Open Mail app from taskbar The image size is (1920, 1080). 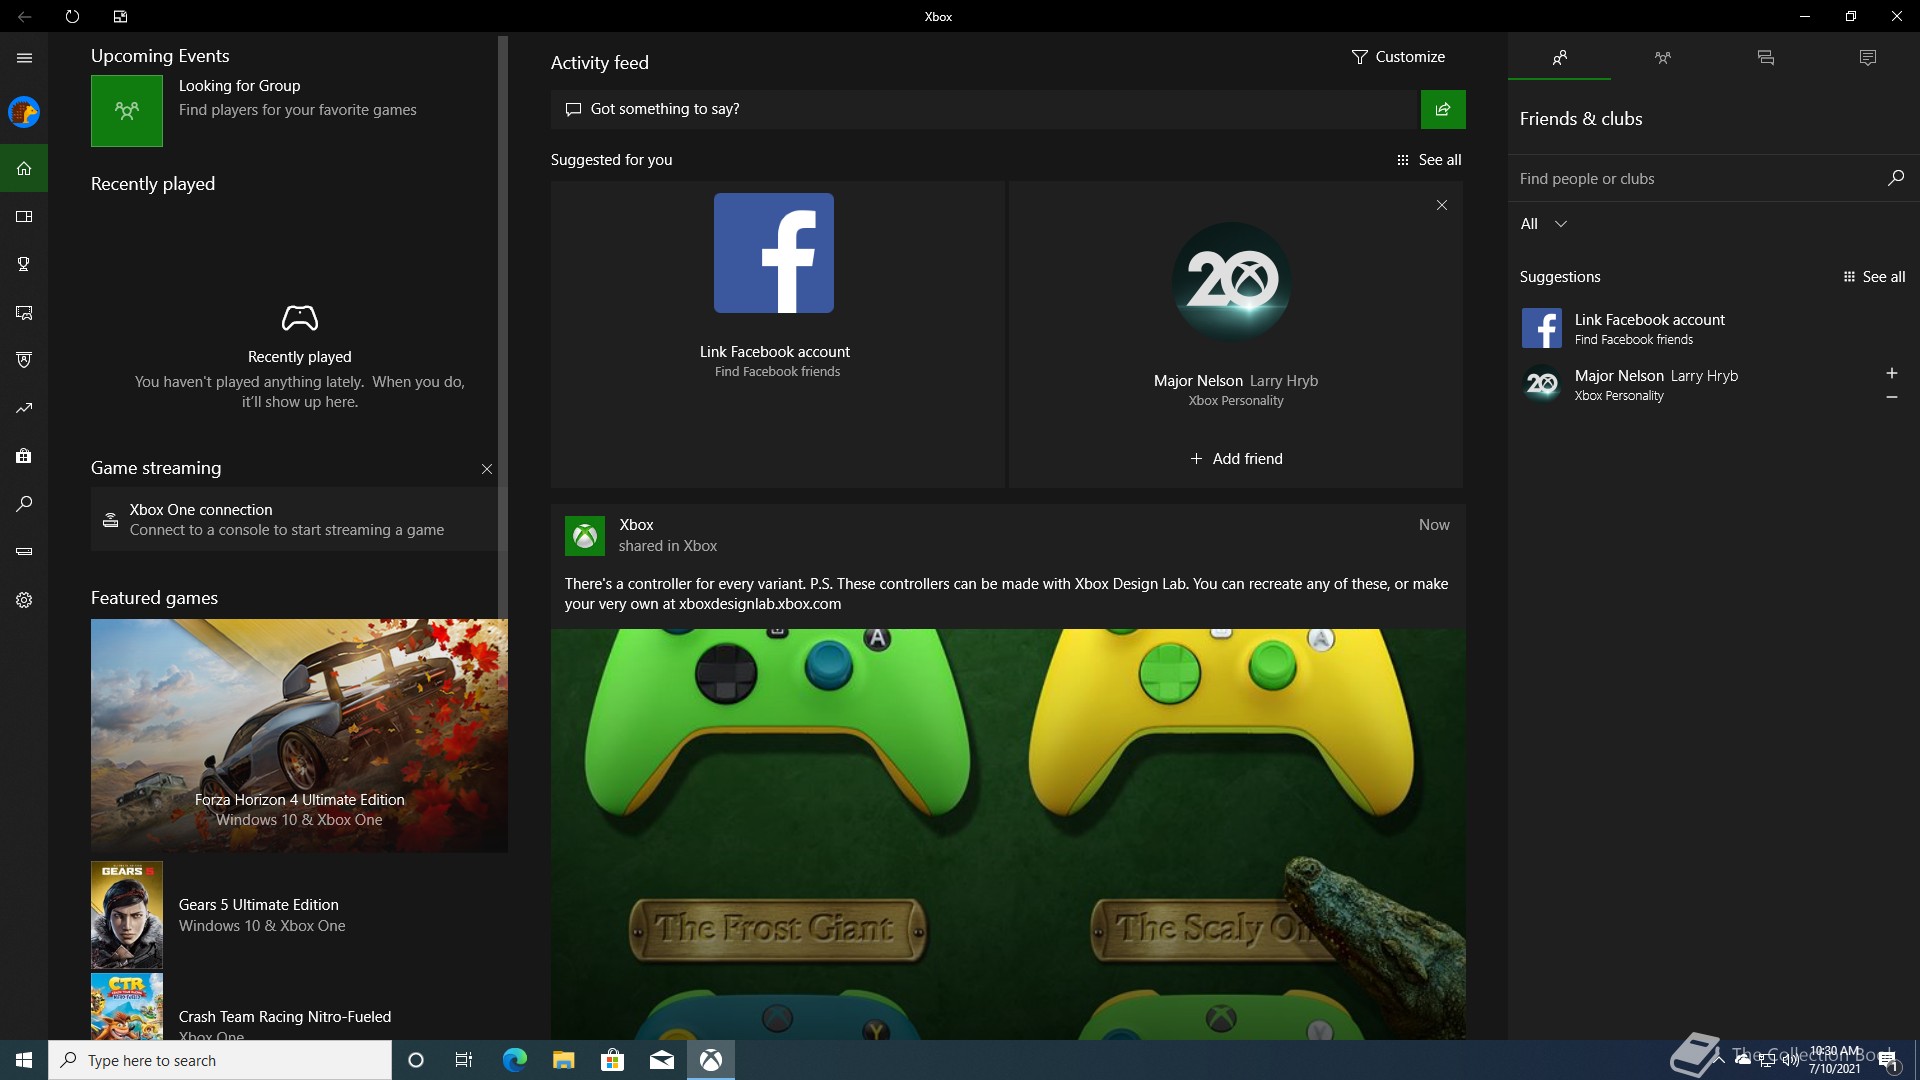pyautogui.click(x=661, y=1060)
